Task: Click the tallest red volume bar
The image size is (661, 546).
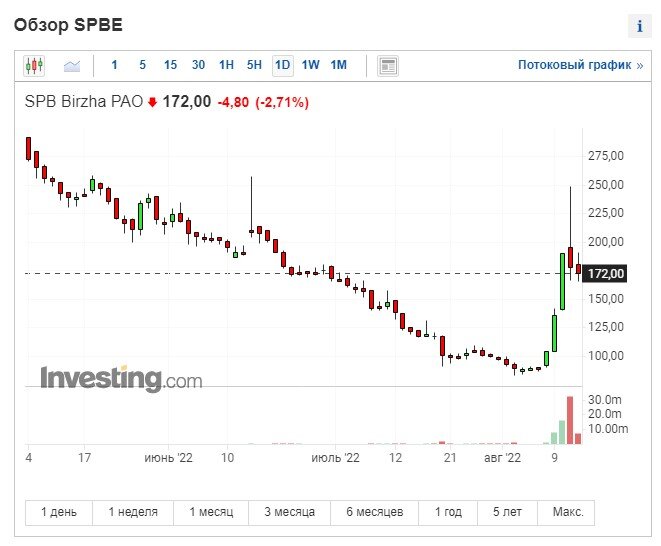Action: tap(570, 420)
